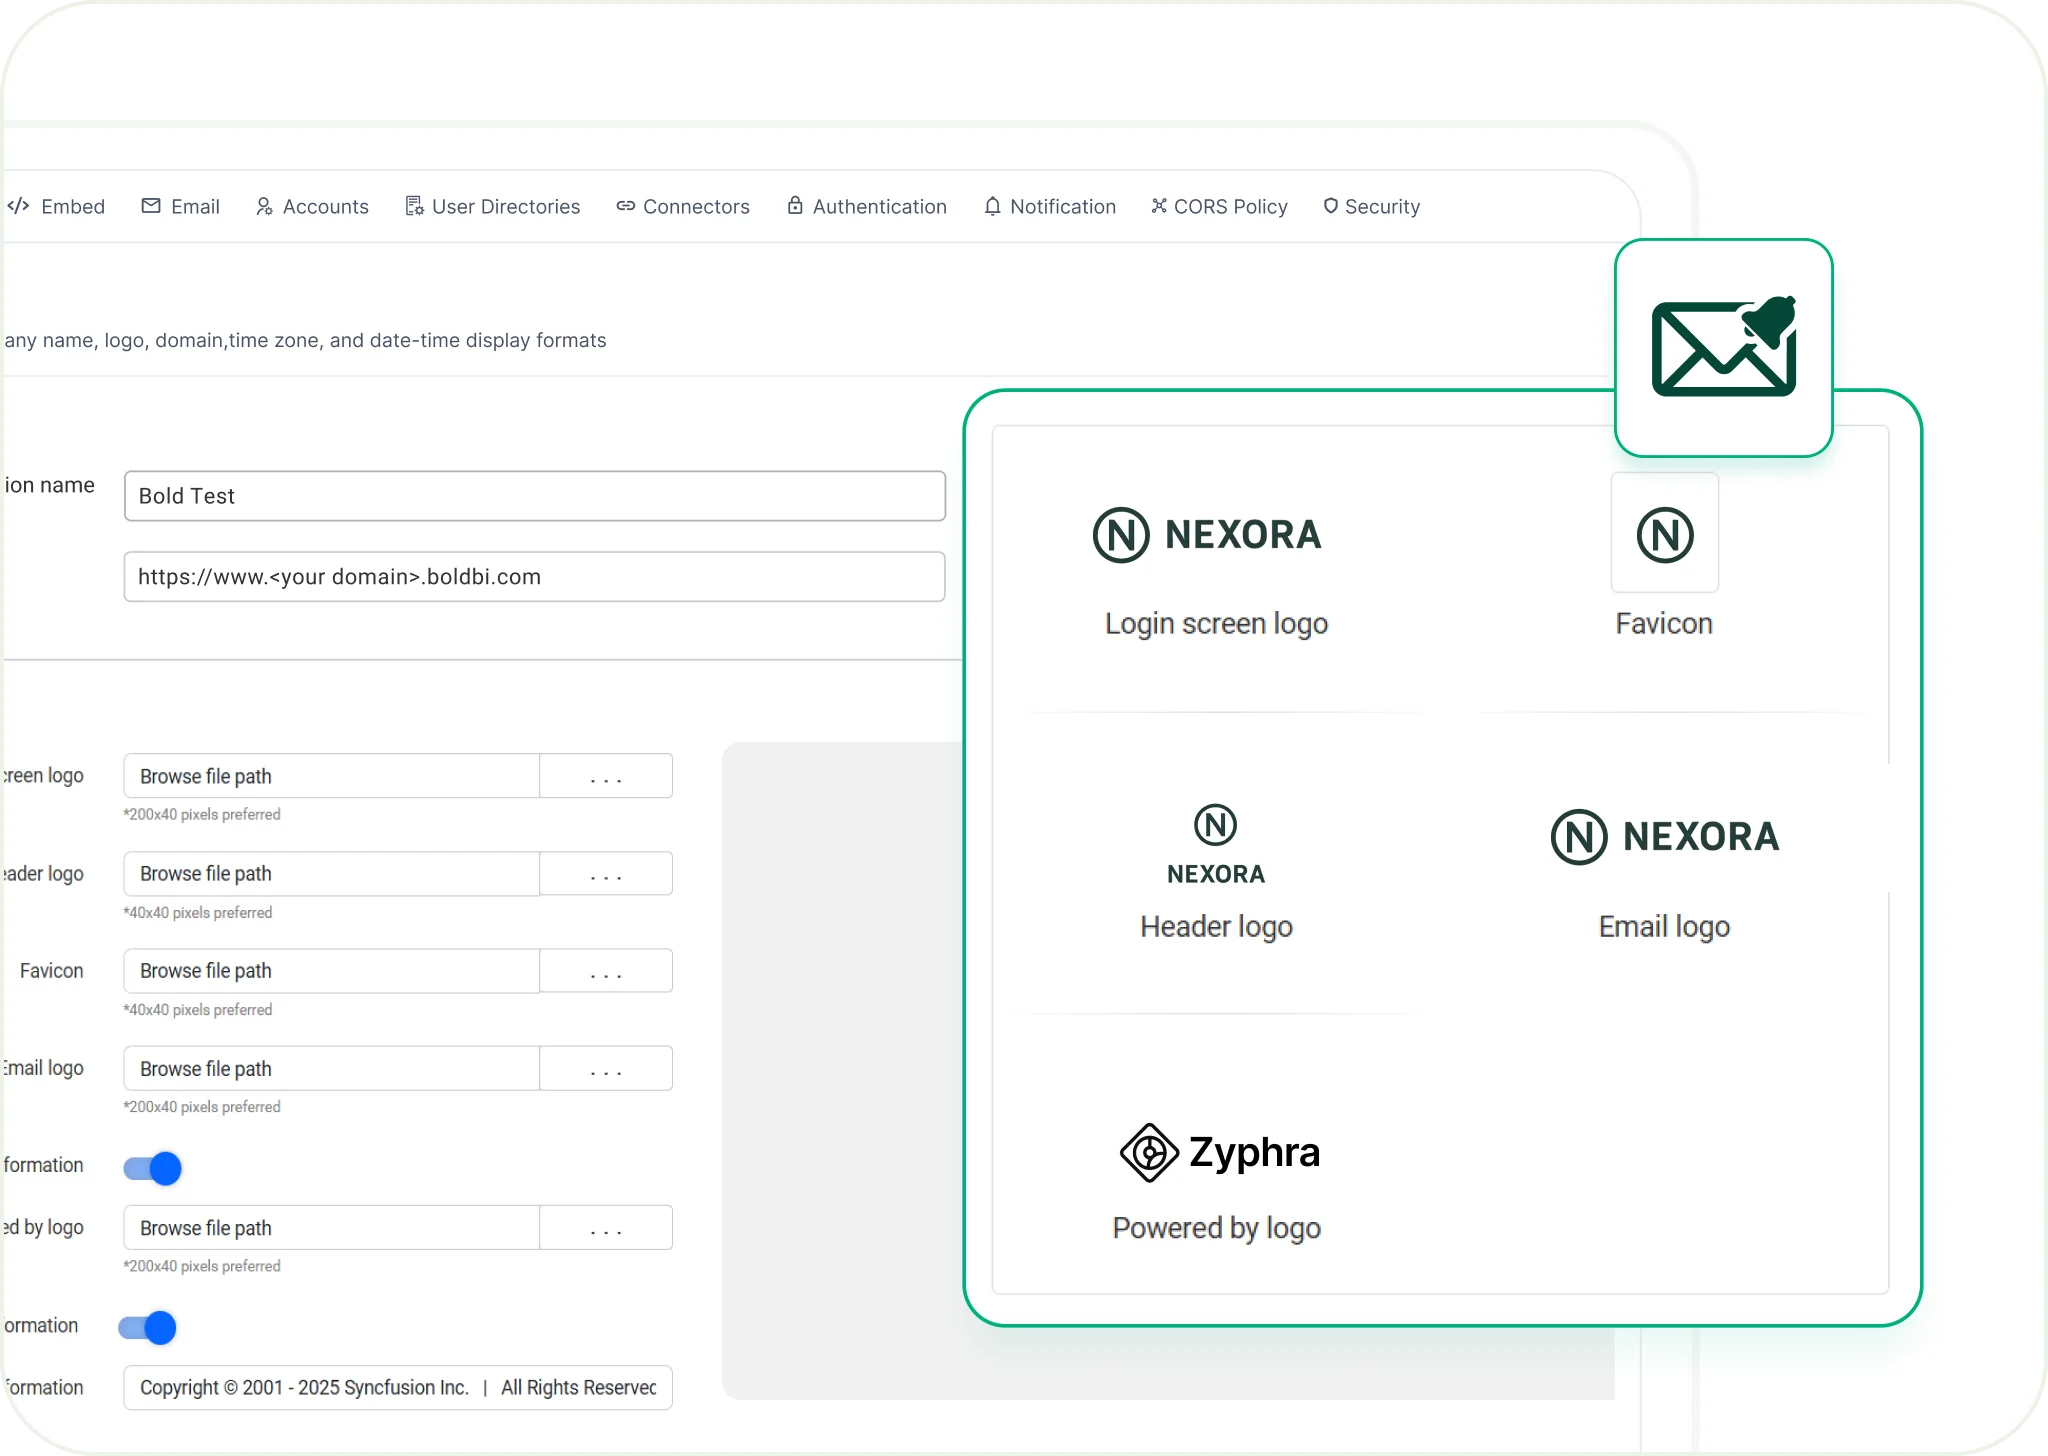Click the CORS Policy wrench icon
The height and width of the screenshot is (1456, 2048).
1159,206
